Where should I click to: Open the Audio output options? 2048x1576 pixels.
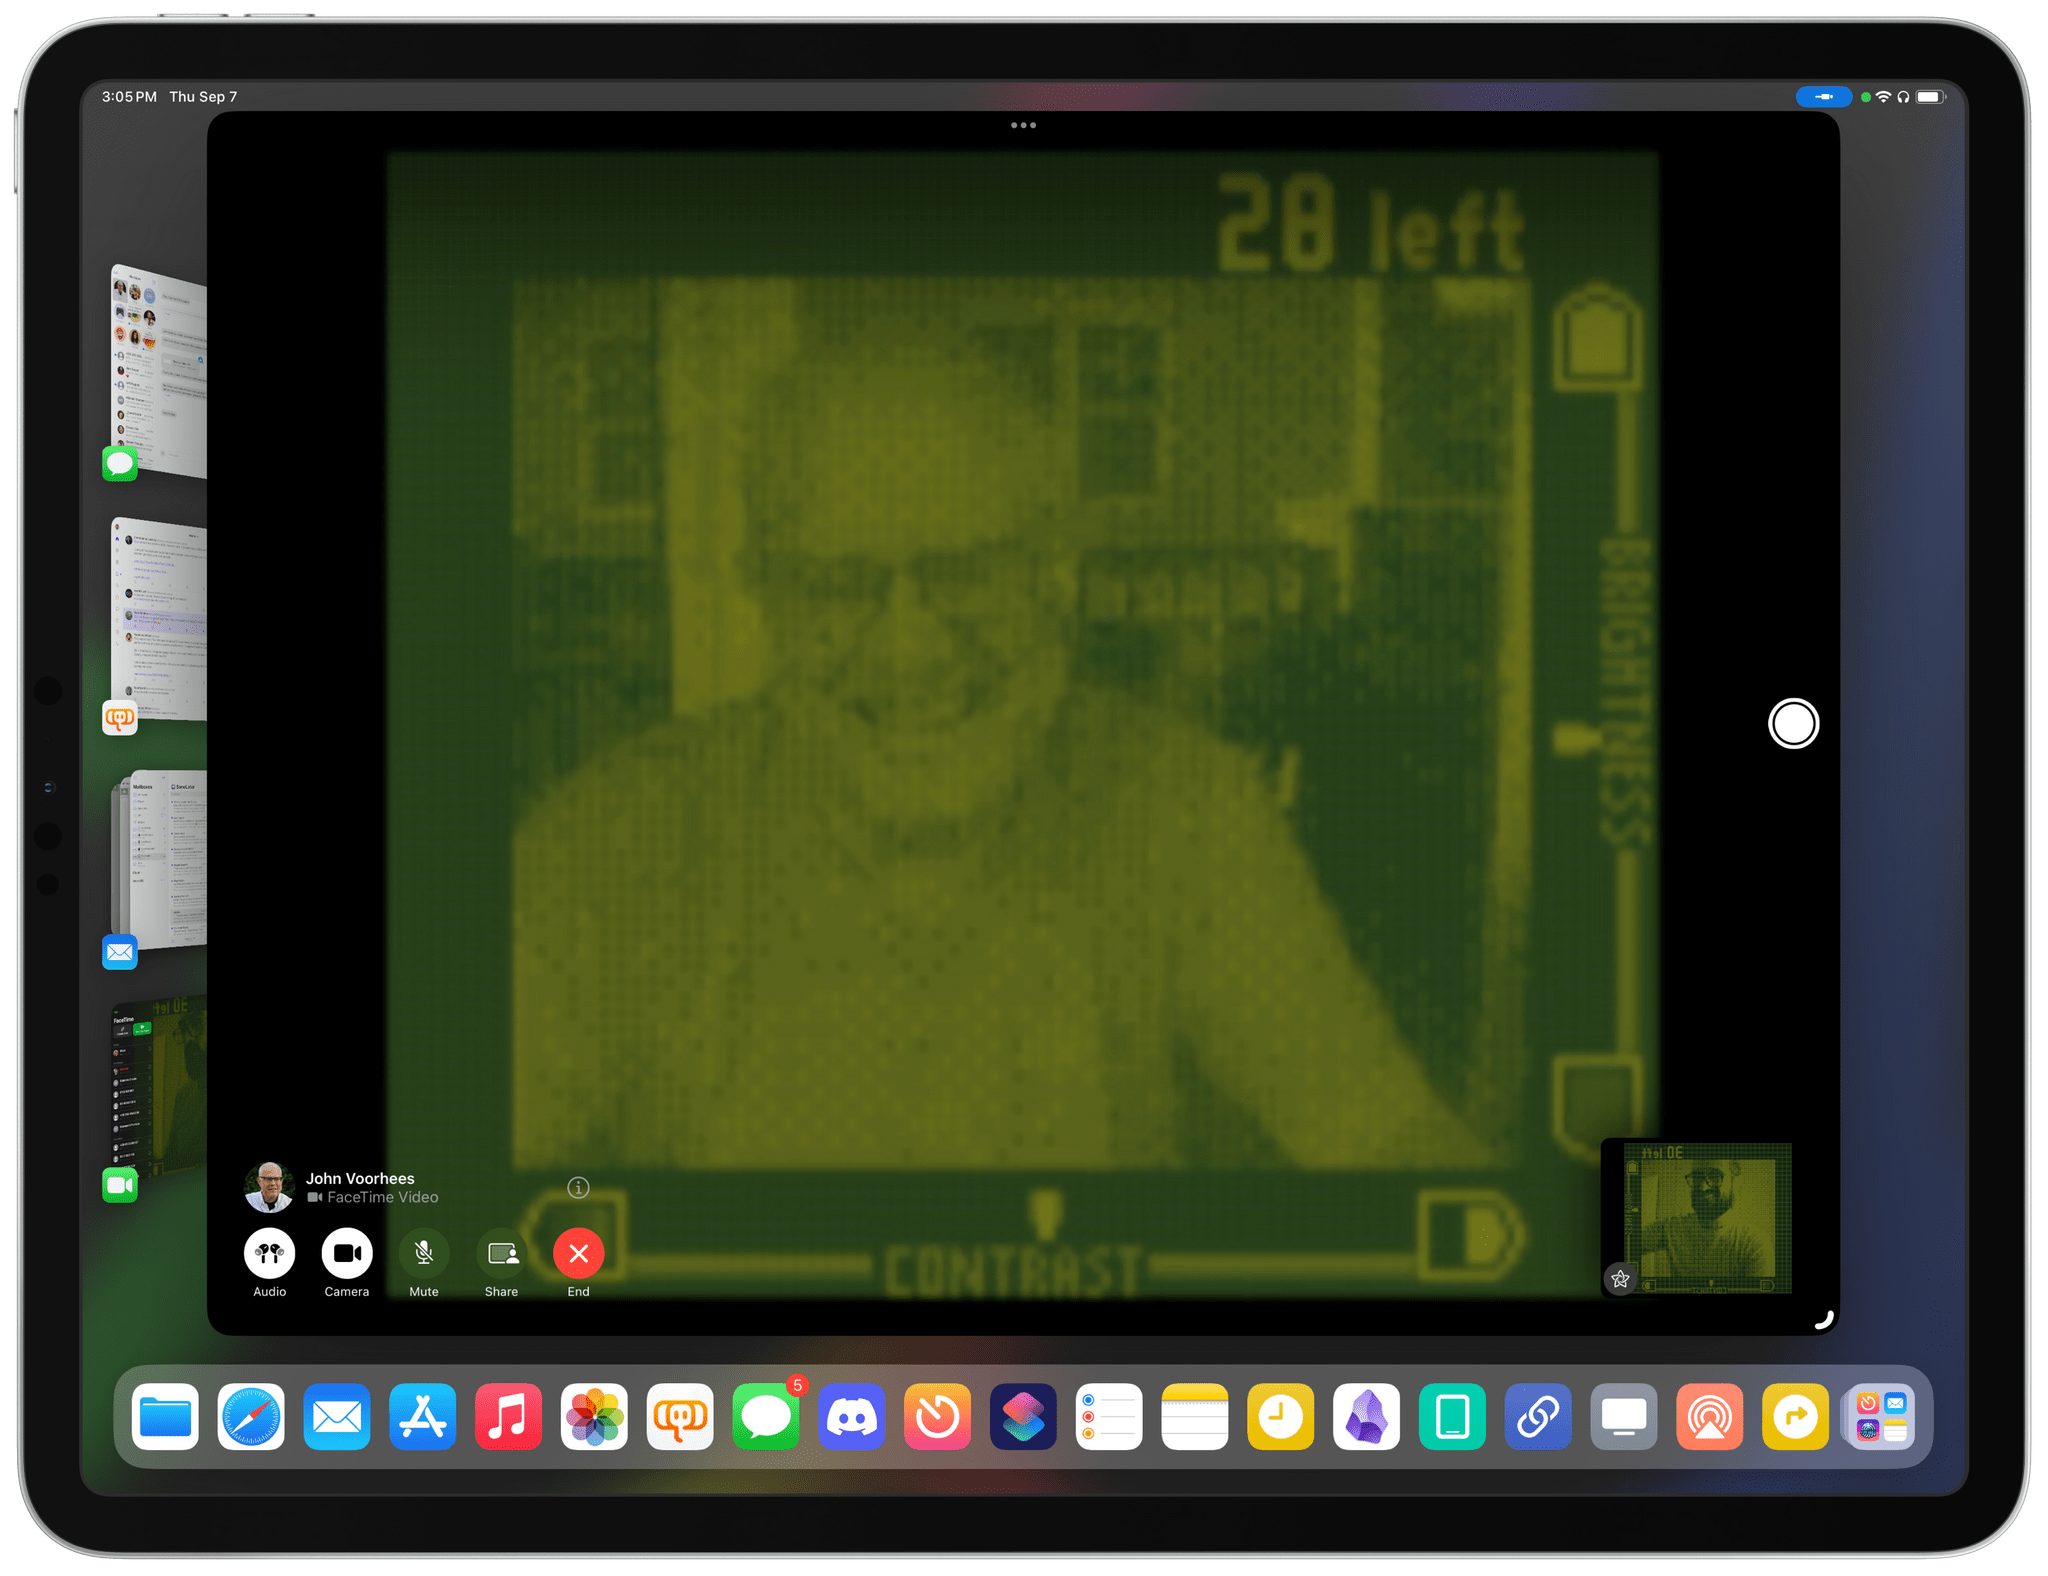point(269,1253)
